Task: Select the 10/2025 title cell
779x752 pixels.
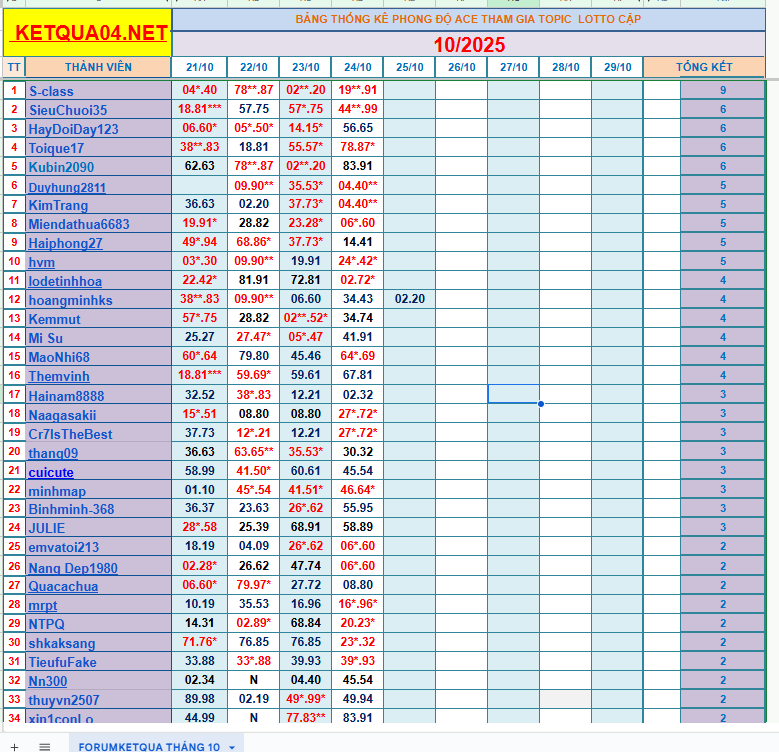Action: [469, 44]
